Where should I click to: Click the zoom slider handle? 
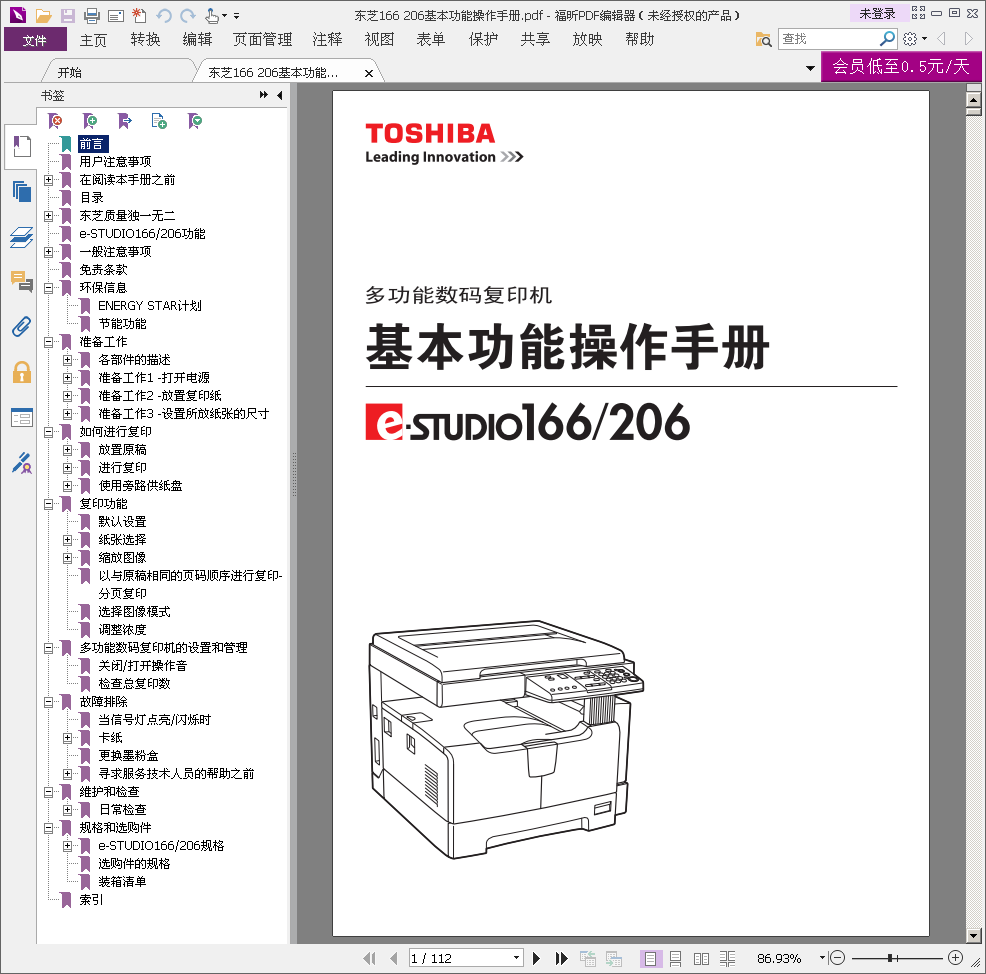coord(890,958)
